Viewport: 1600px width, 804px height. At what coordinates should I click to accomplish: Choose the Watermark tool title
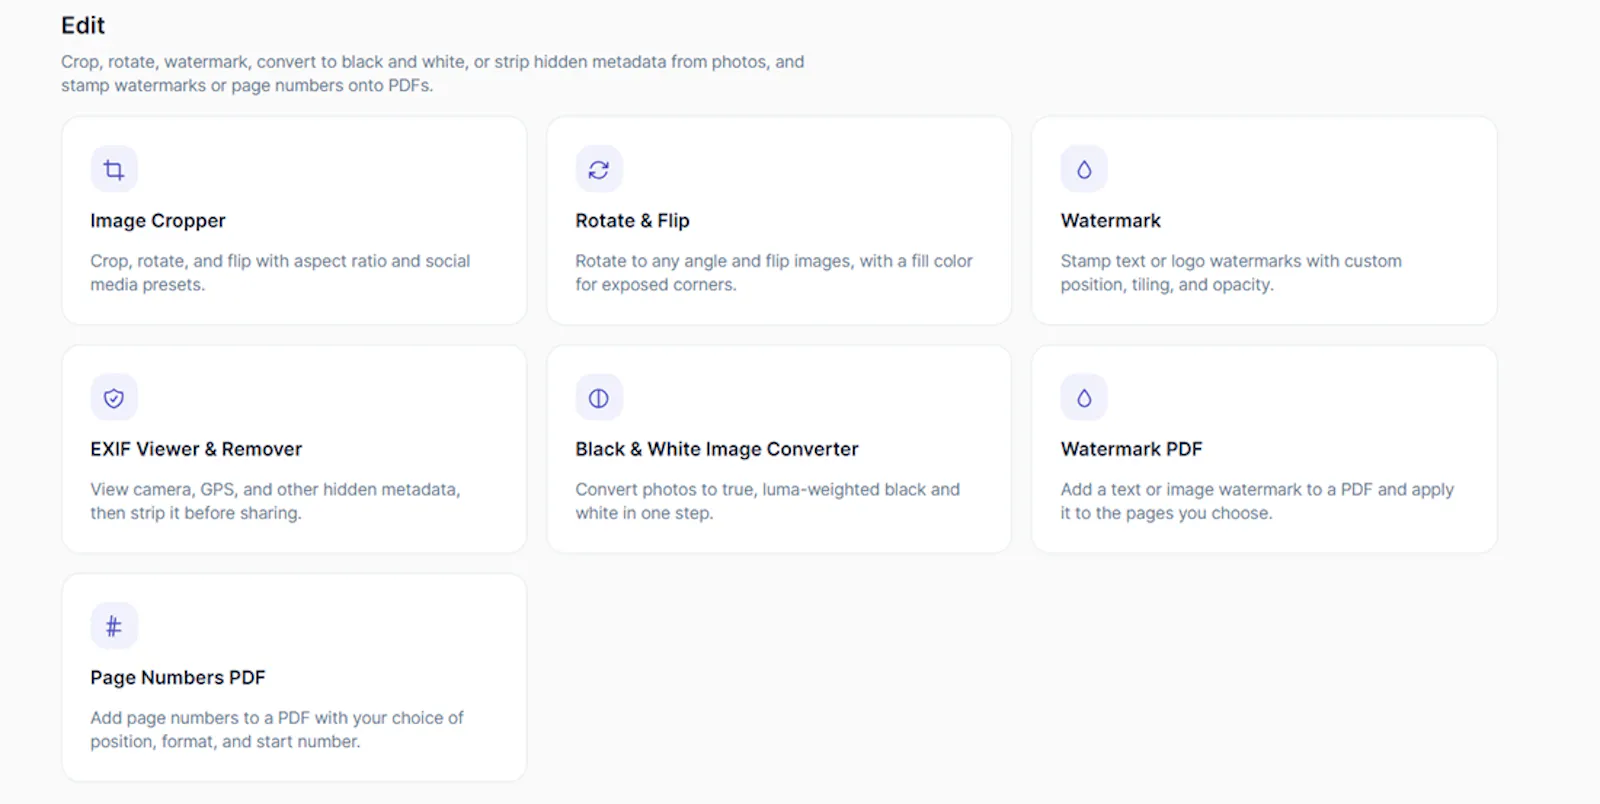(x=1111, y=221)
